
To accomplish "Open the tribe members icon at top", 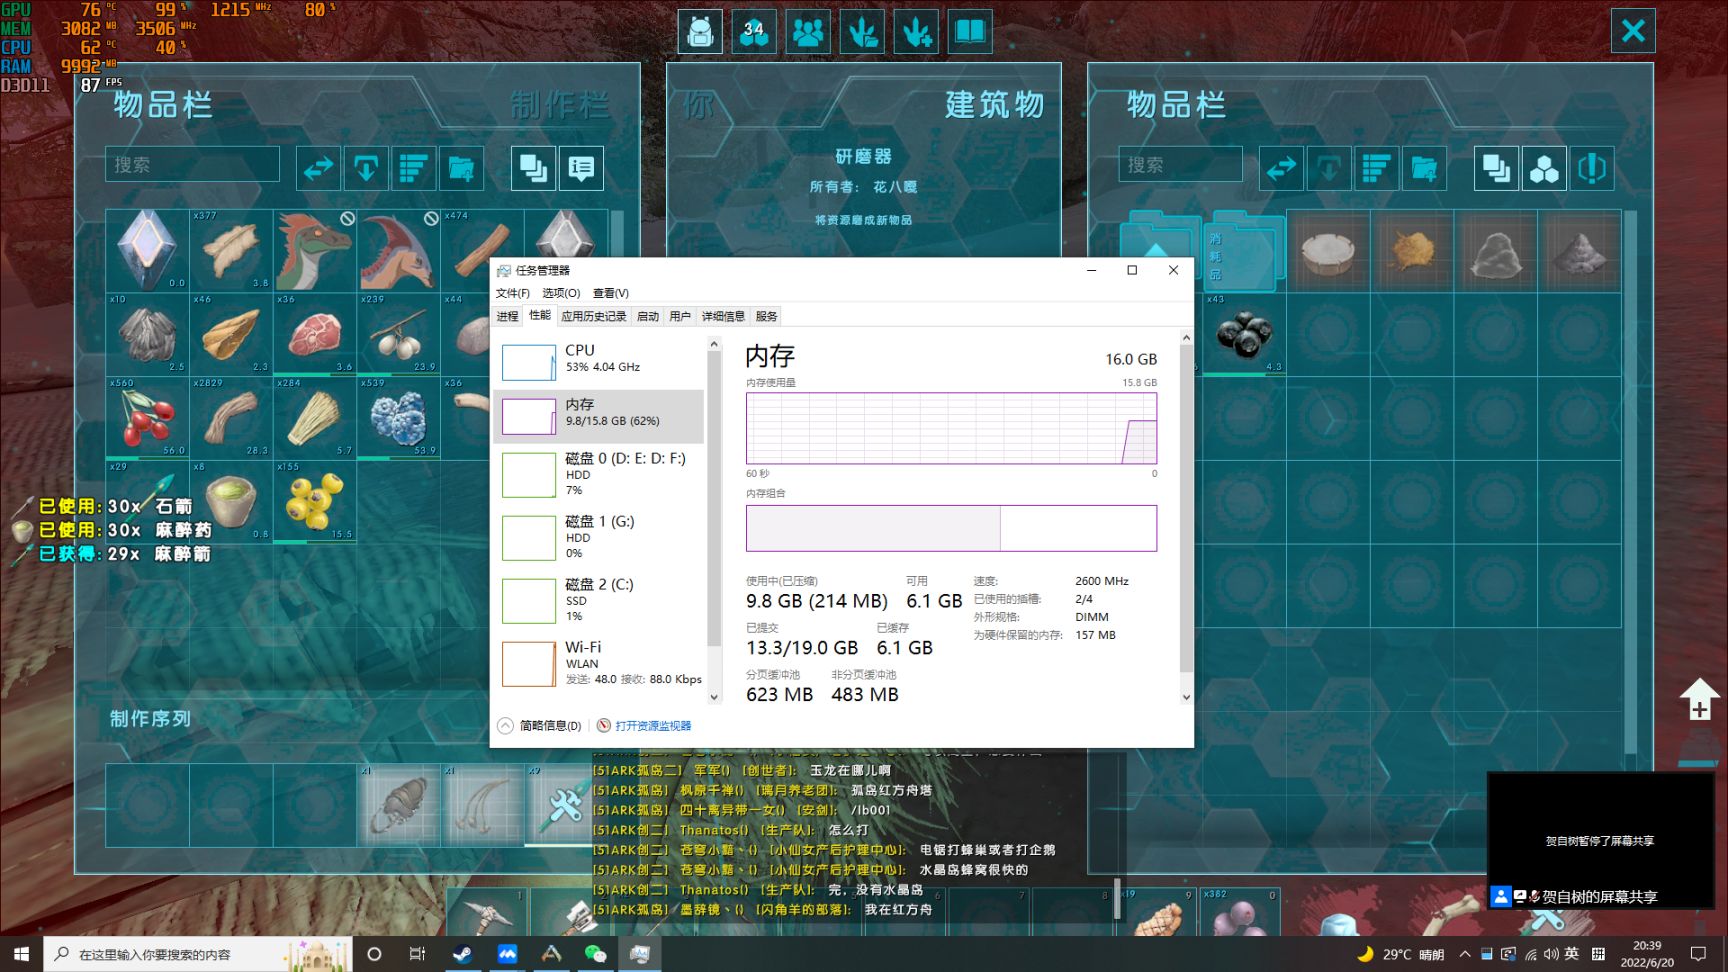I will (808, 31).
